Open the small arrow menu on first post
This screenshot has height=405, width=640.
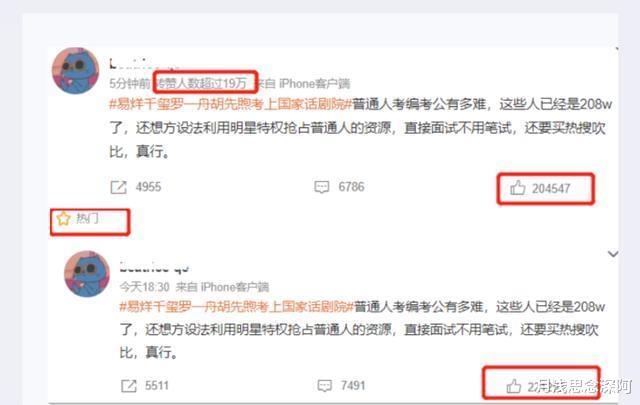tap(617, 49)
